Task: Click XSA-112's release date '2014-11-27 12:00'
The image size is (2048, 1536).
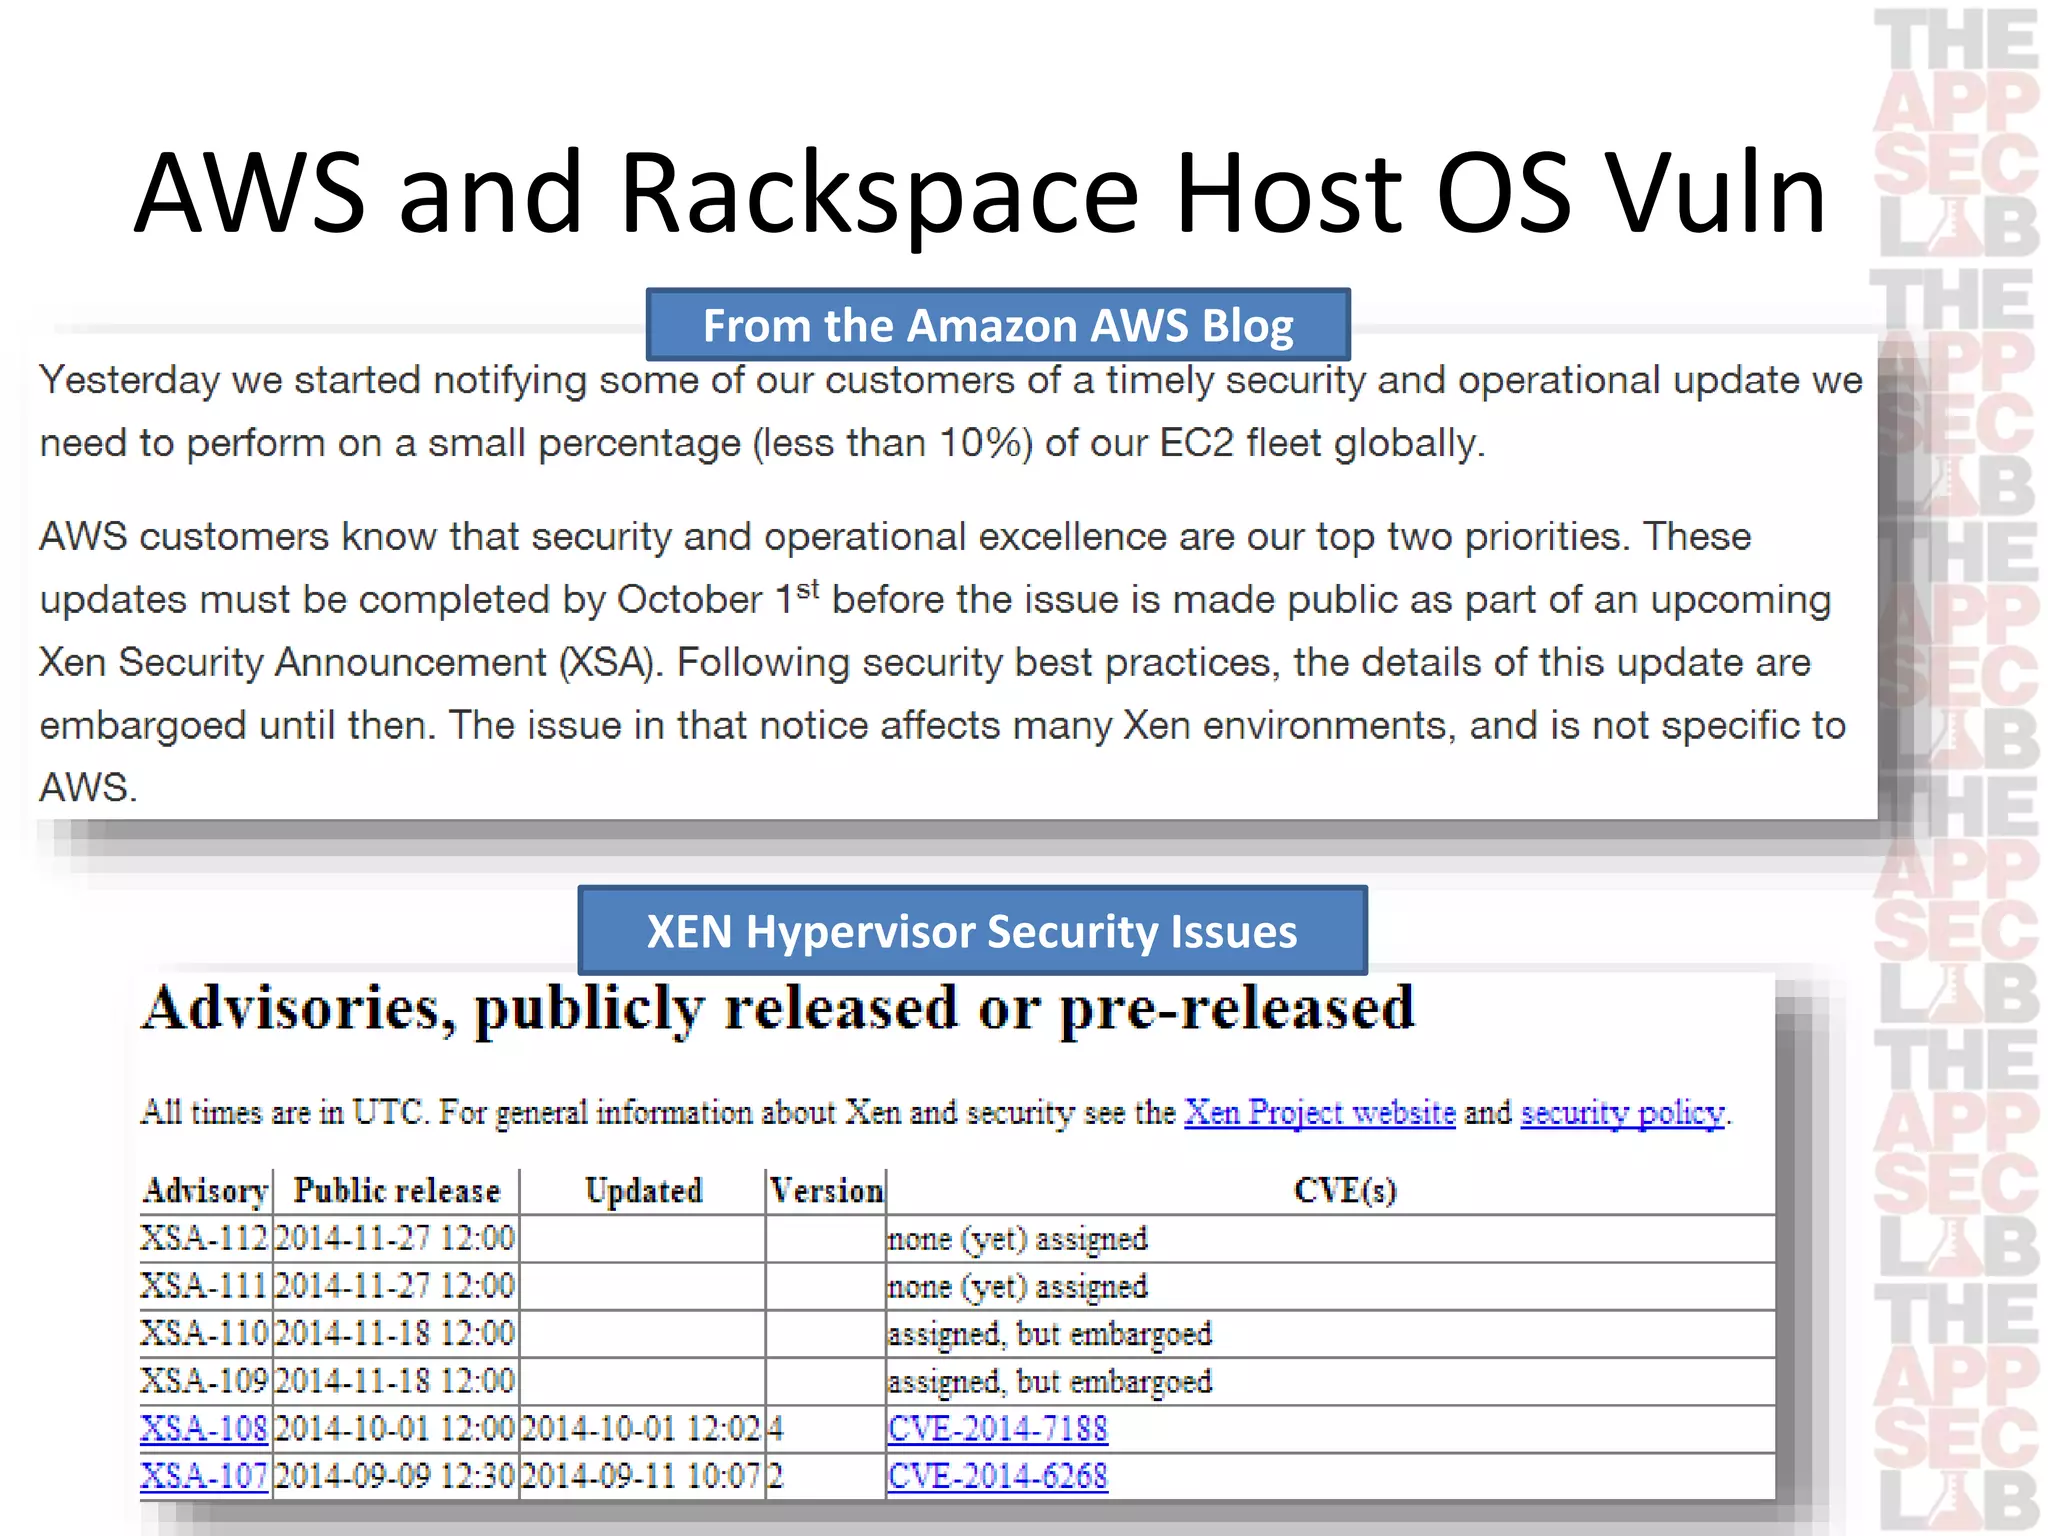Action: point(395,1238)
